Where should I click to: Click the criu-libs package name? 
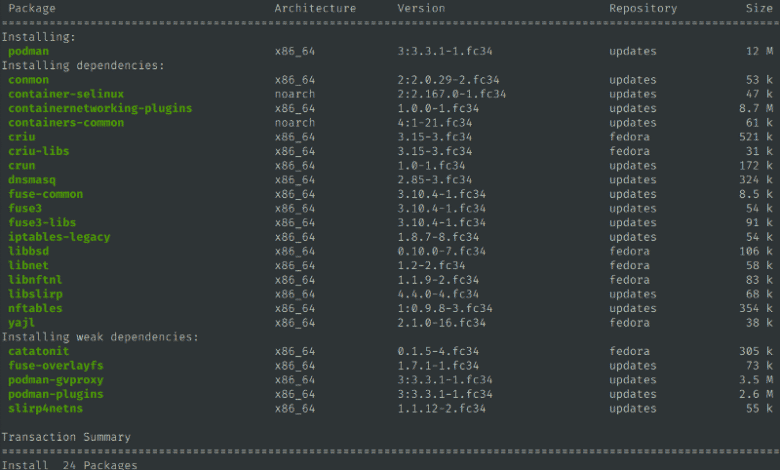point(38,151)
